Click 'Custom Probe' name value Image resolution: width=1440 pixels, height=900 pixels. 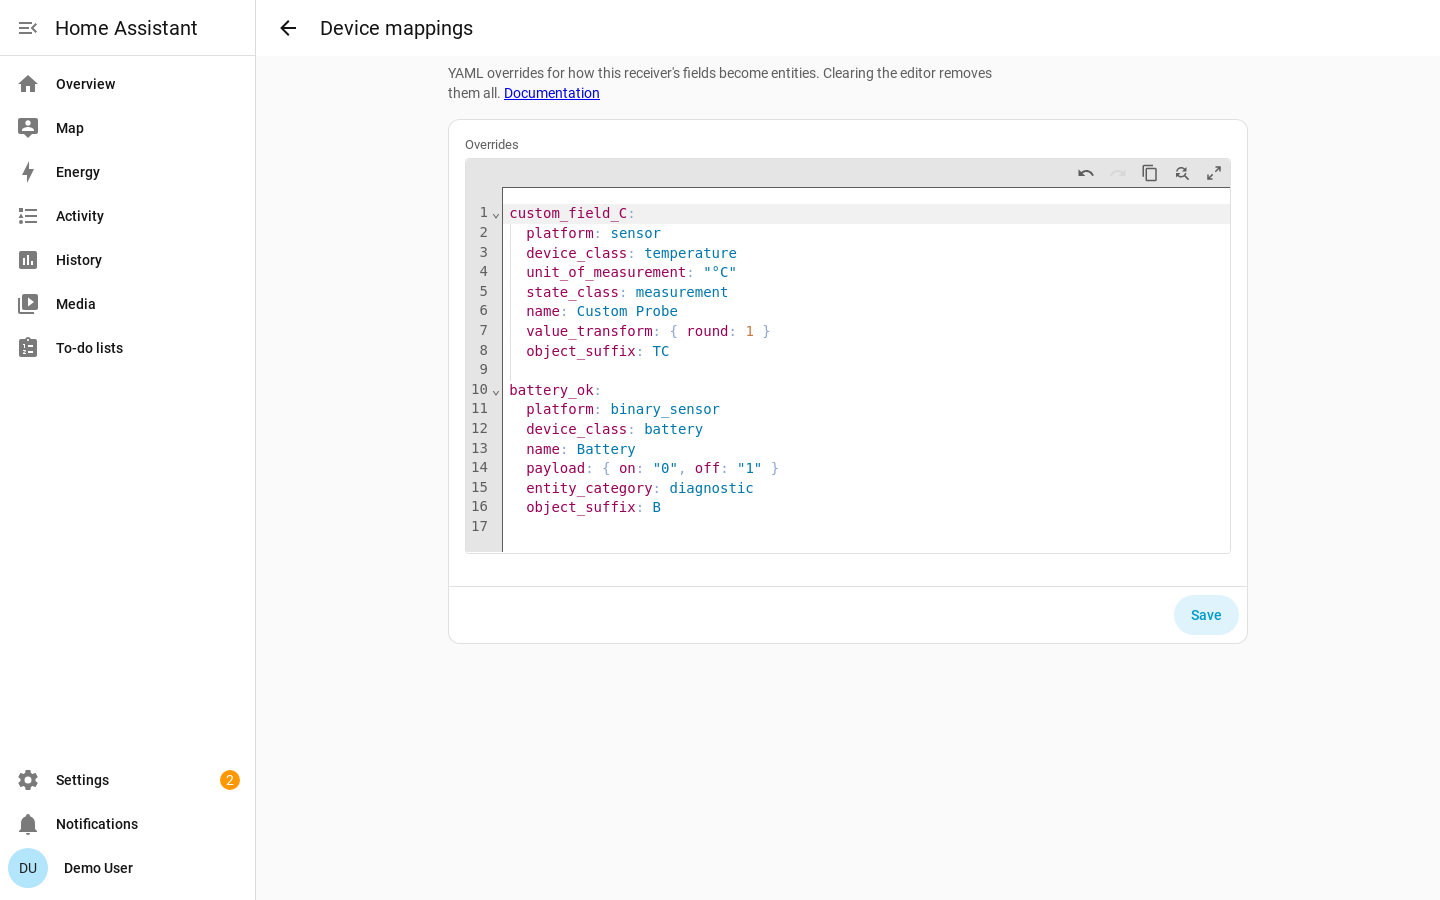pos(627,311)
